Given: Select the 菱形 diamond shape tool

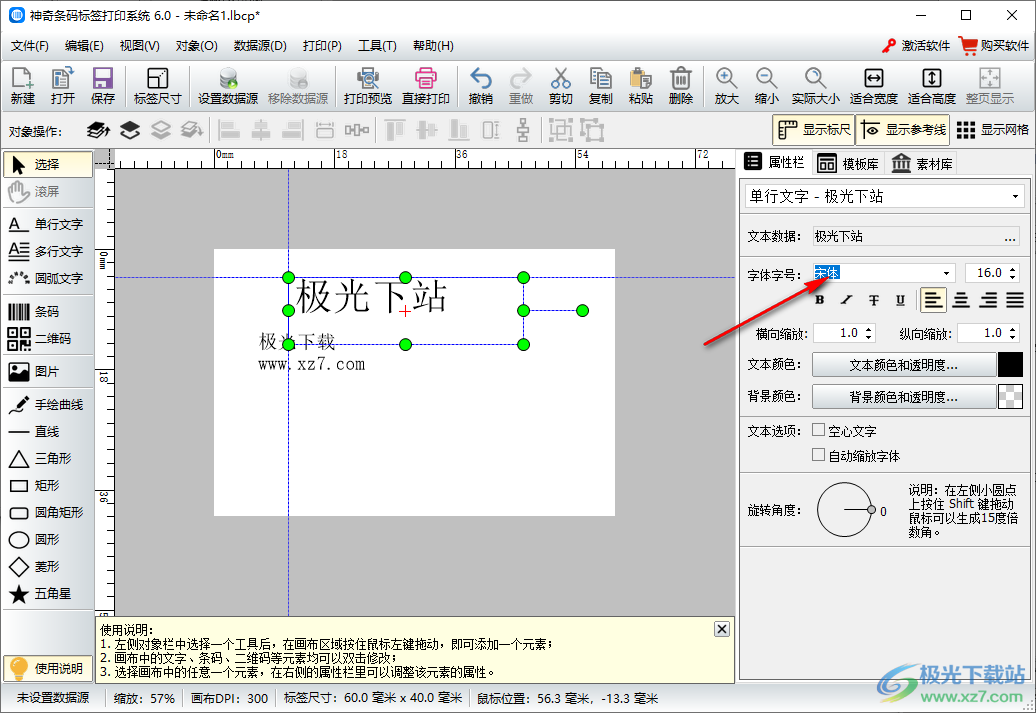Looking at the screenshot, I should [x=48, y=566].
